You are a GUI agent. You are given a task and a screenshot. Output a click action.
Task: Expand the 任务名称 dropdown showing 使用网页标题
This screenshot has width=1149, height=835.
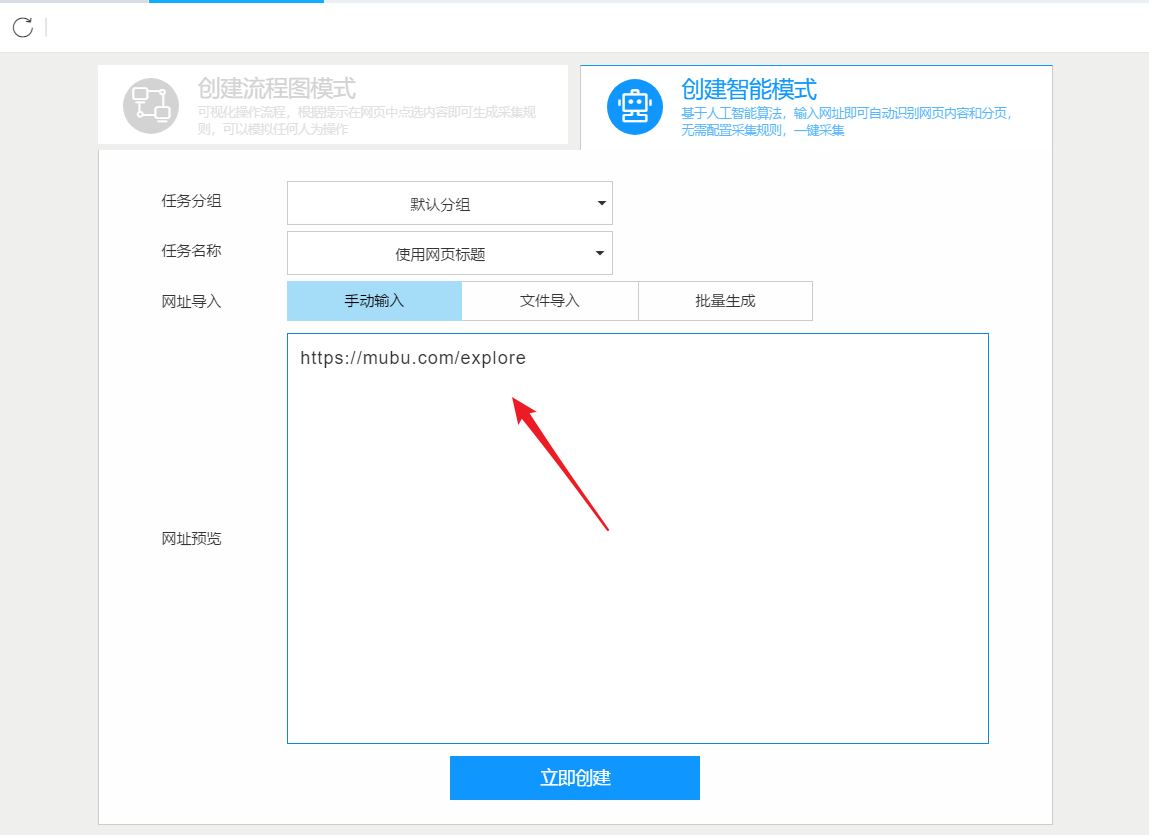(x=450, y=253)
